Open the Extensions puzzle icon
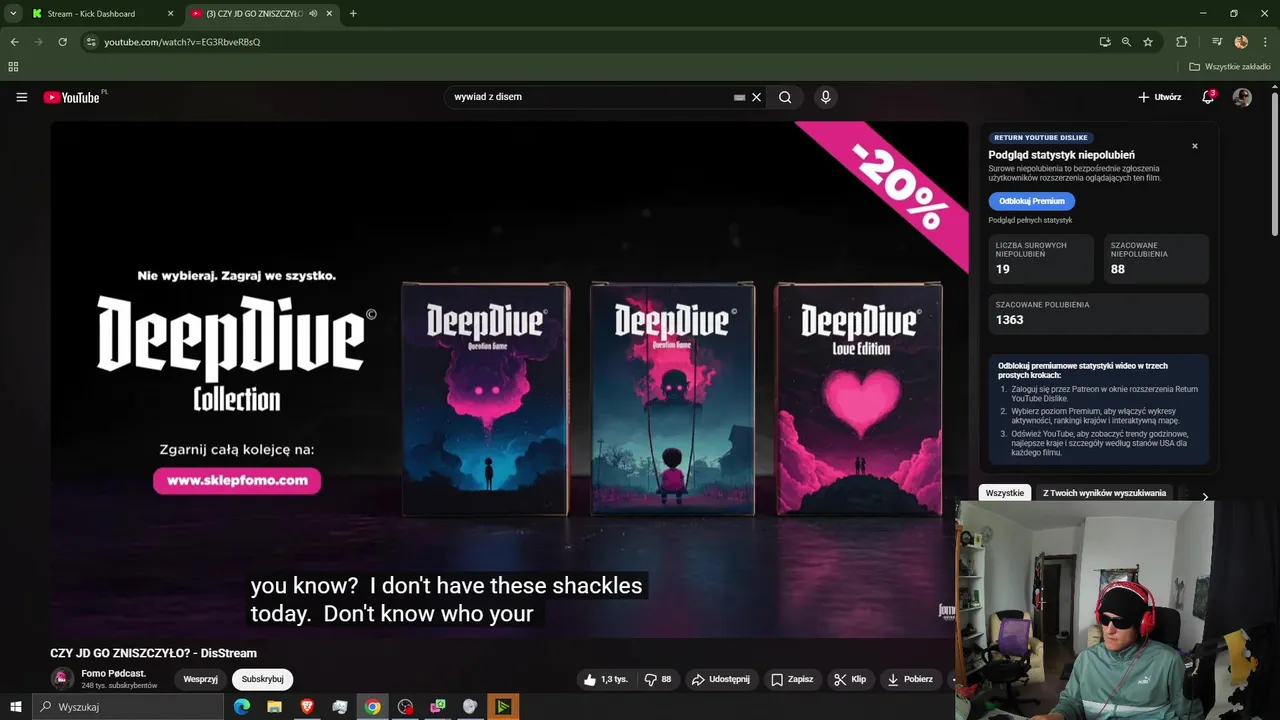Screen dimensions: 1280x720 pyautogui.click(x=1181, y=42)
